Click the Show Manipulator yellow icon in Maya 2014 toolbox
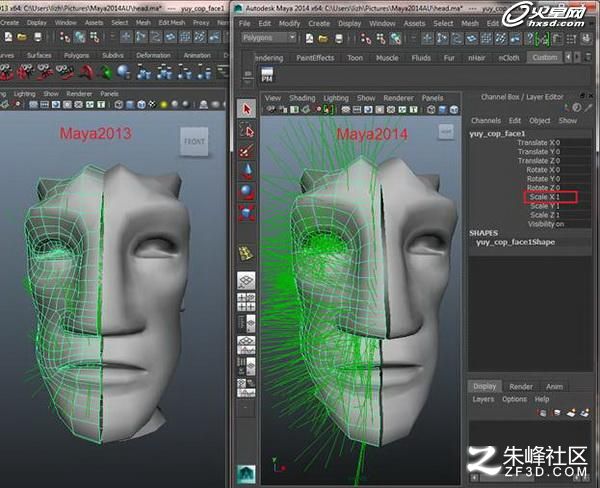The height and width of the screenshot is (488, 600). [246, 253]
